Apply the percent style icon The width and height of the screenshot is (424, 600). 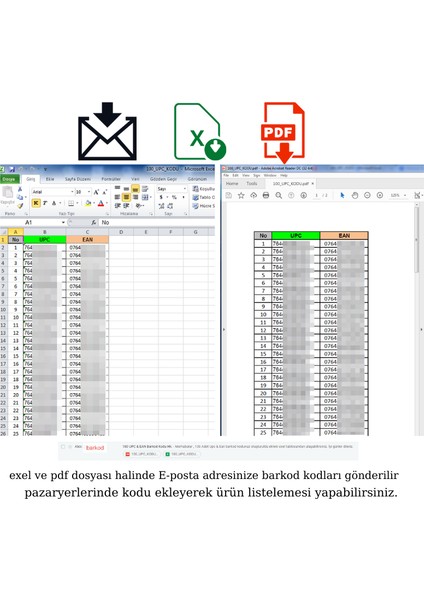[174, 197]
